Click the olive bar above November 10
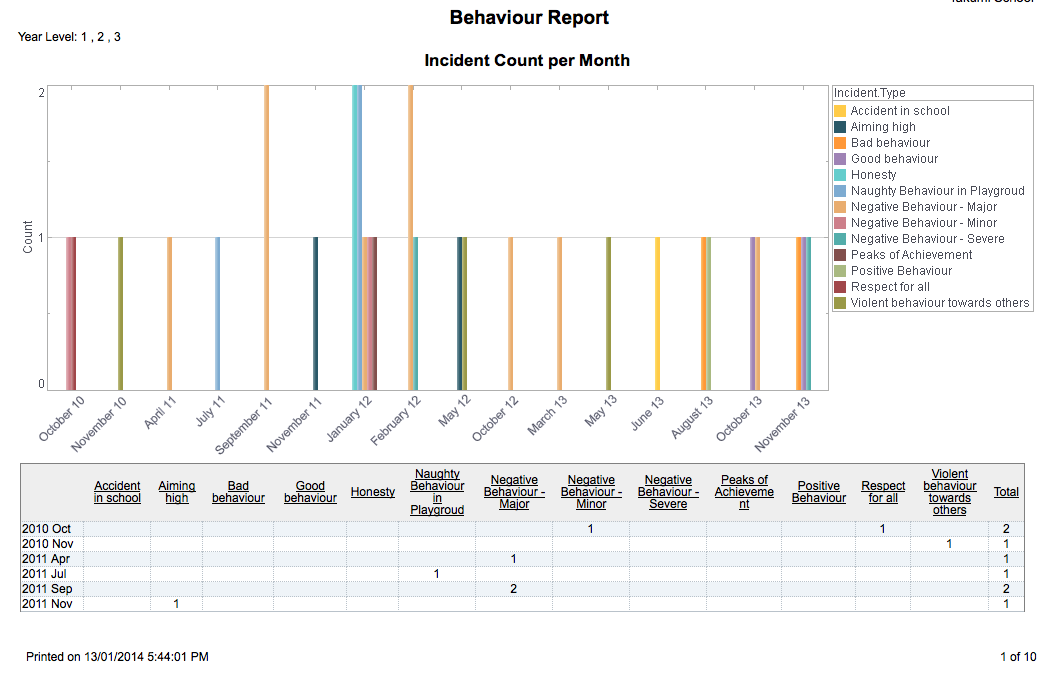This screenshot has height=678, width=1047. point(120,313)
